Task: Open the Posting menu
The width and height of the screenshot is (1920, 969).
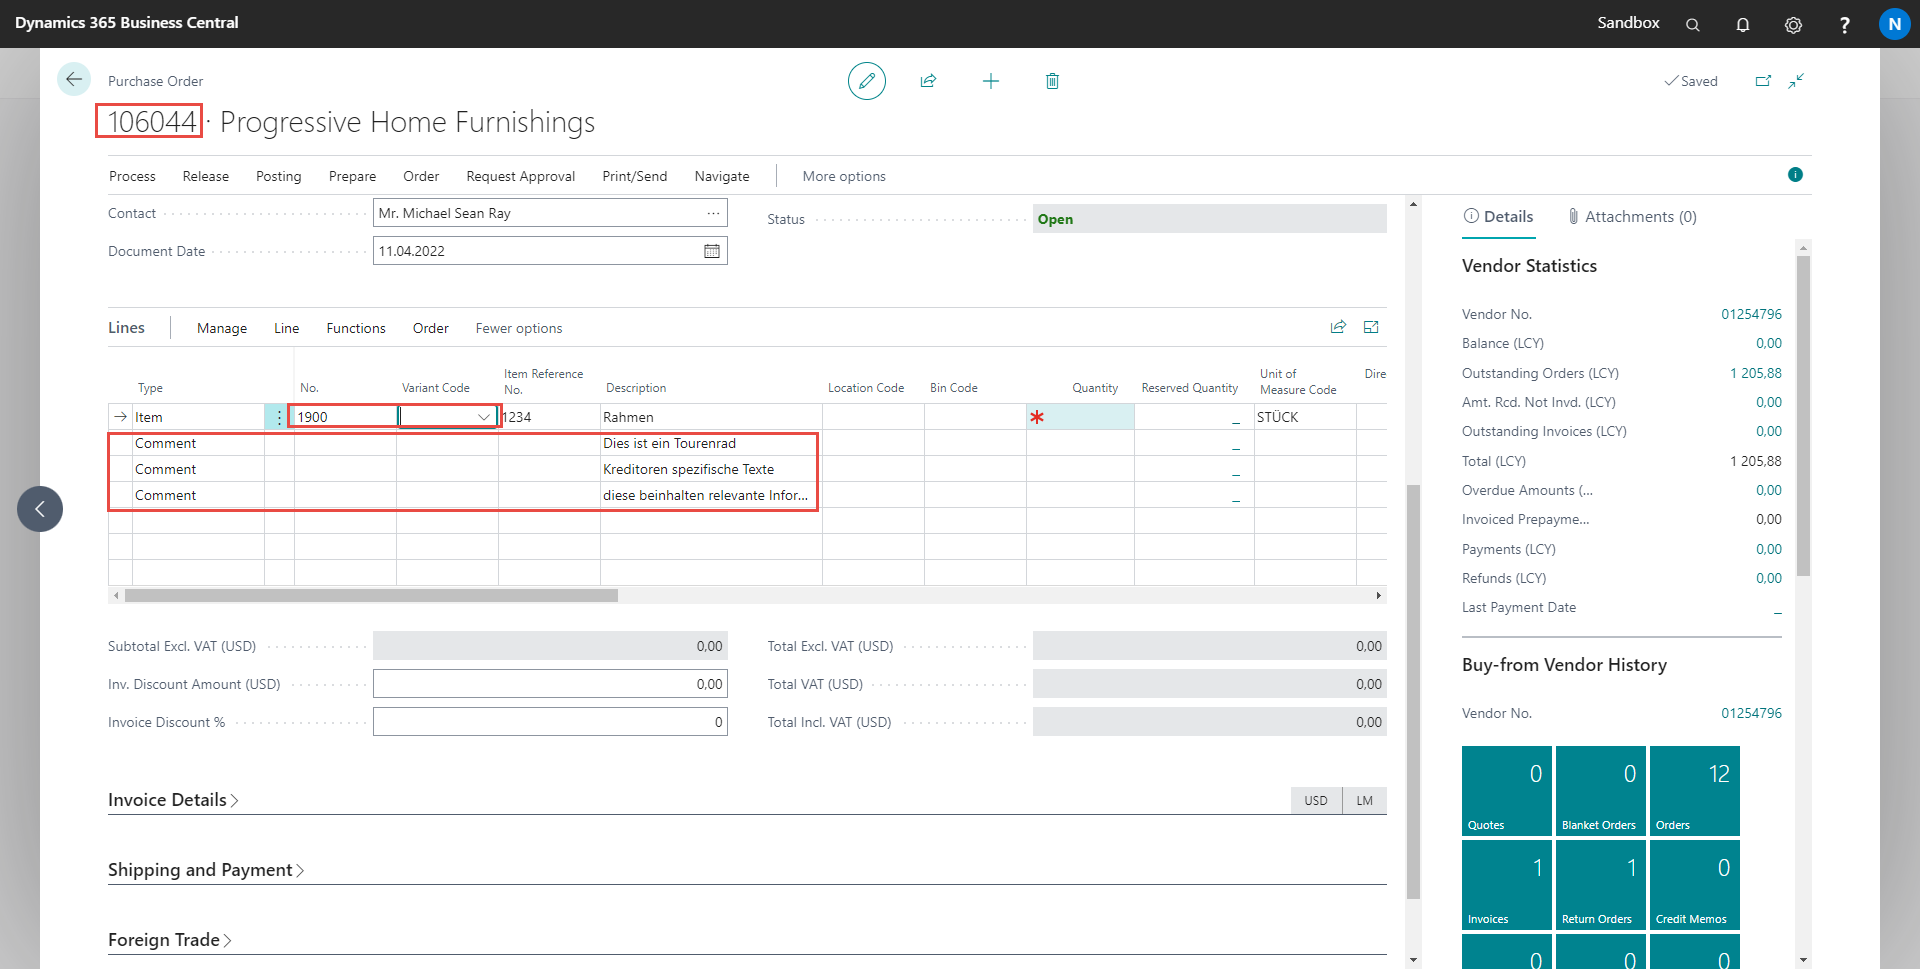Action: (x=278, y=176)
